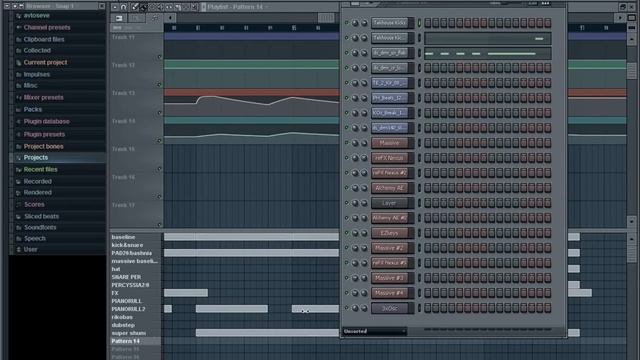This screenshot has width=640, height=360.
Task: Select the Mute tool in Playlist toolbar
Action: click(160, 7)
